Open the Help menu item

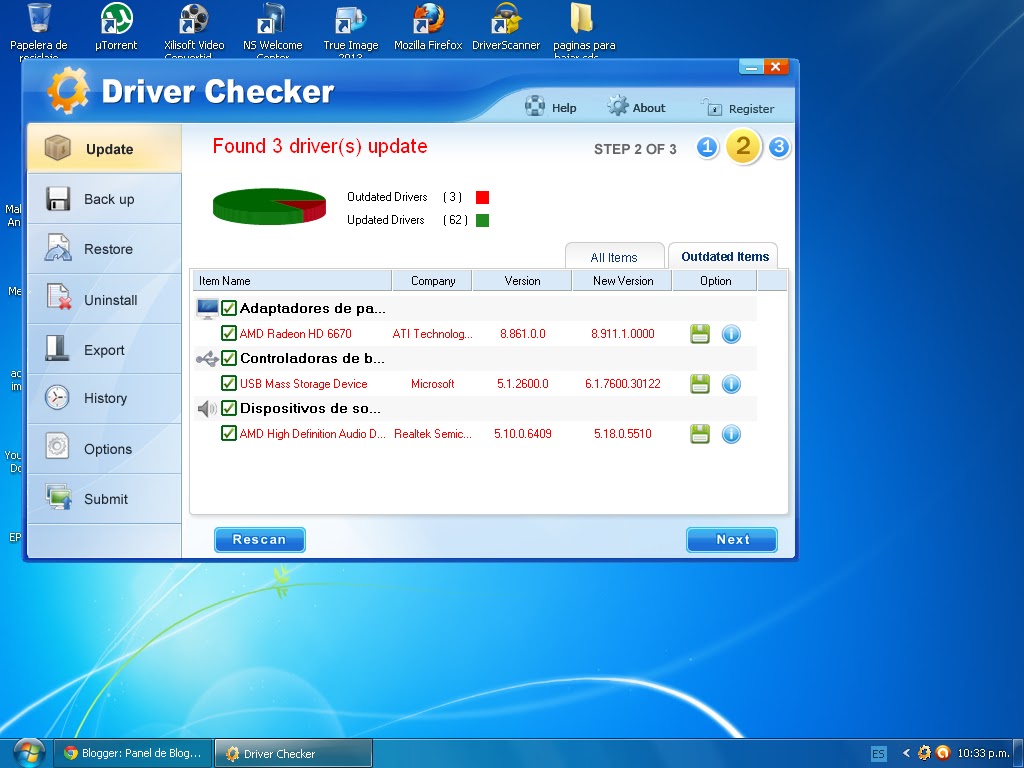(x=551, y=108)
